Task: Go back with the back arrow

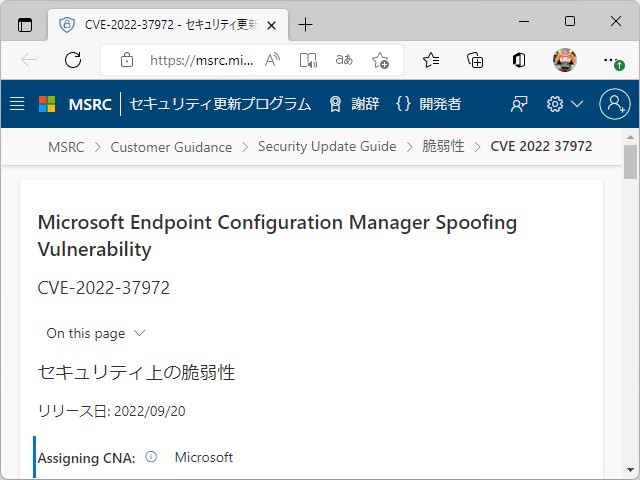Action: tap(29, 60)
